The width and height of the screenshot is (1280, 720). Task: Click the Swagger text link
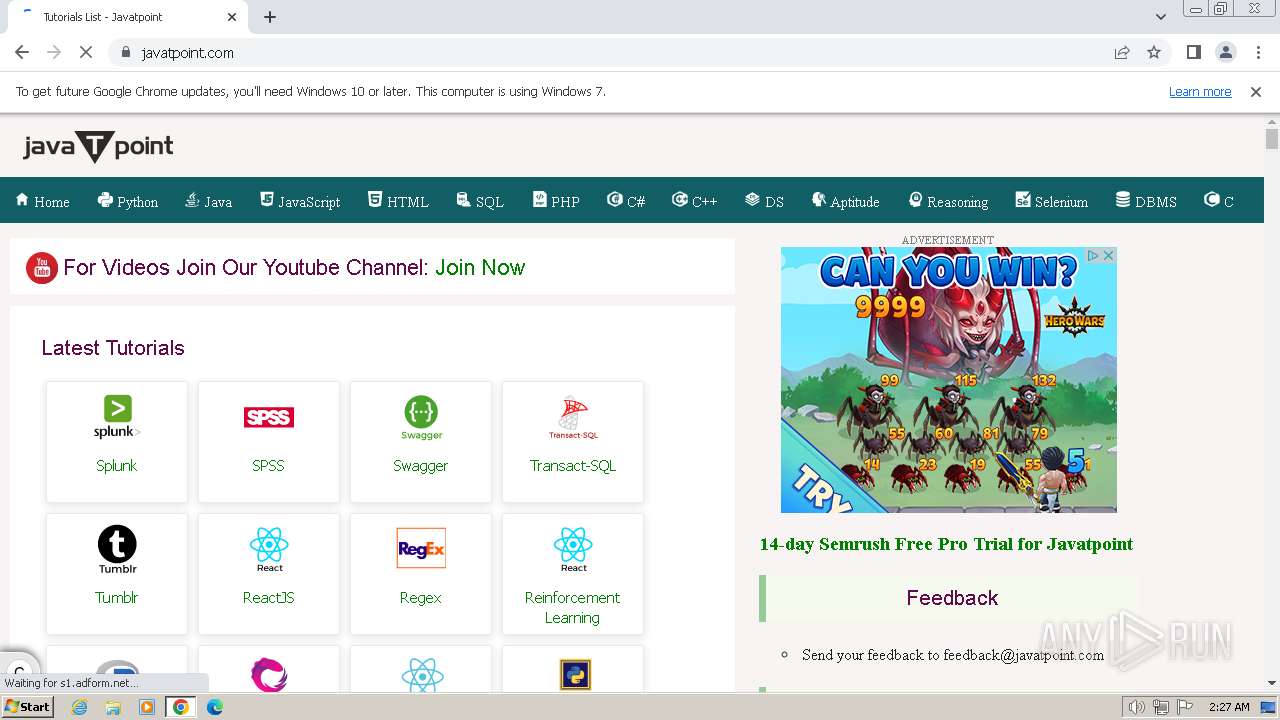pos(421,465)
